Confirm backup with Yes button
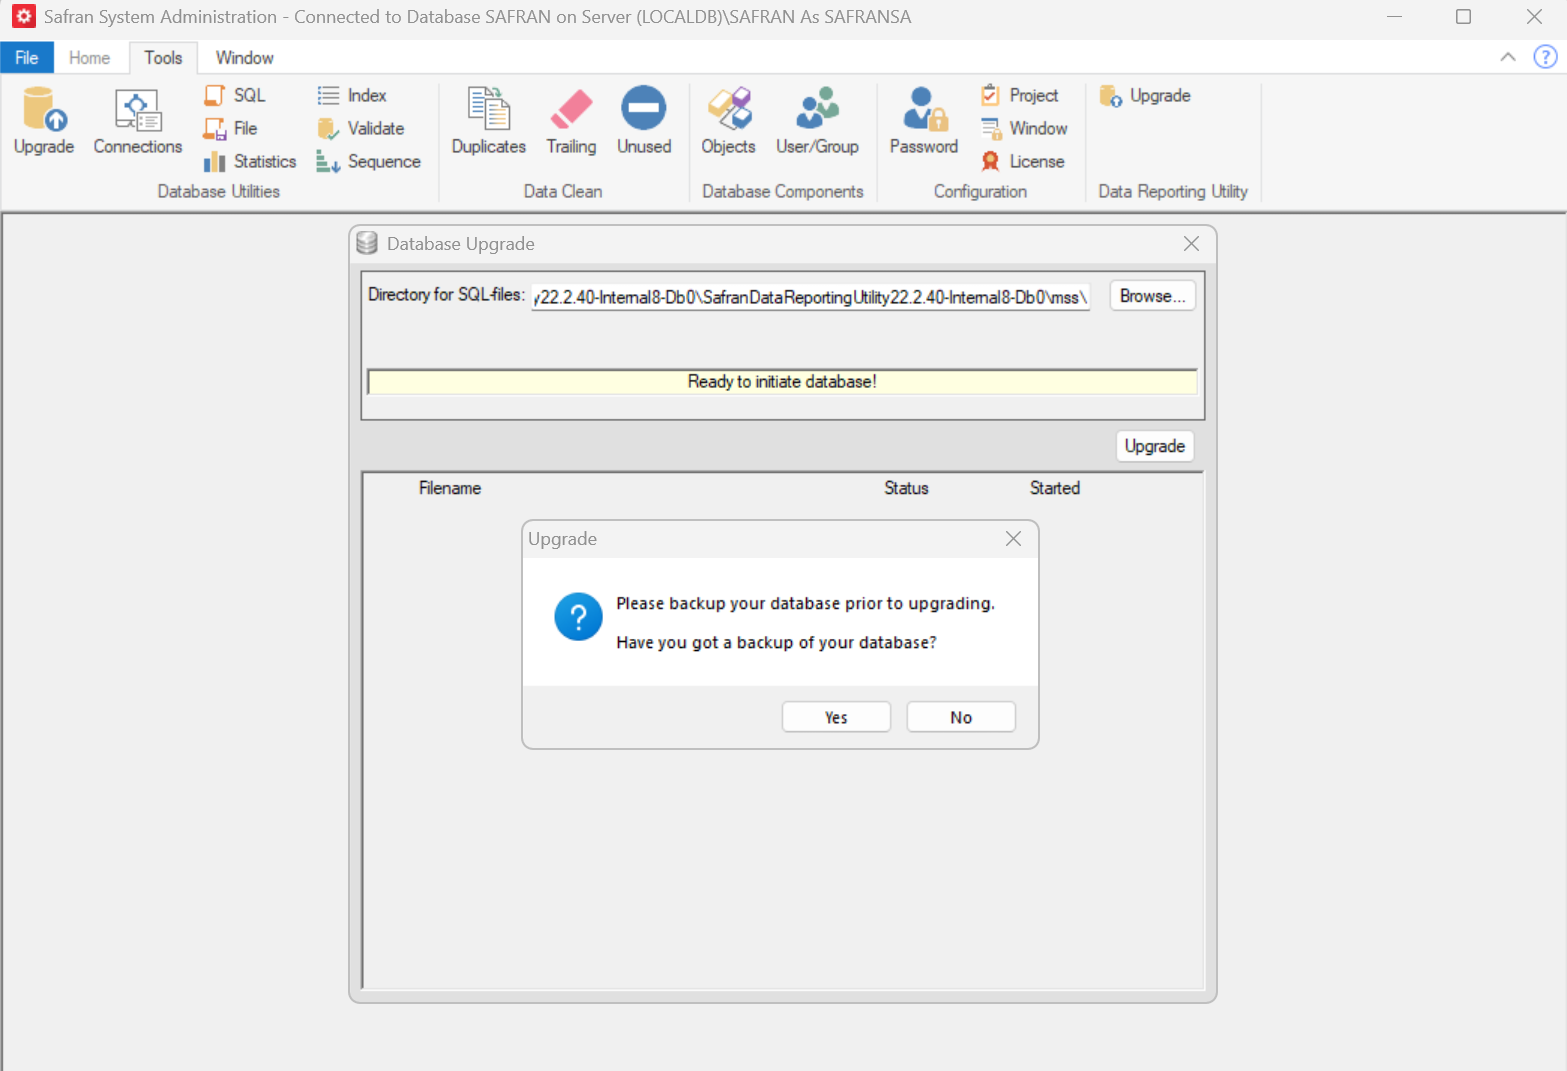The height and width of the screenshot is (1071, 1567). coord(836,717)
